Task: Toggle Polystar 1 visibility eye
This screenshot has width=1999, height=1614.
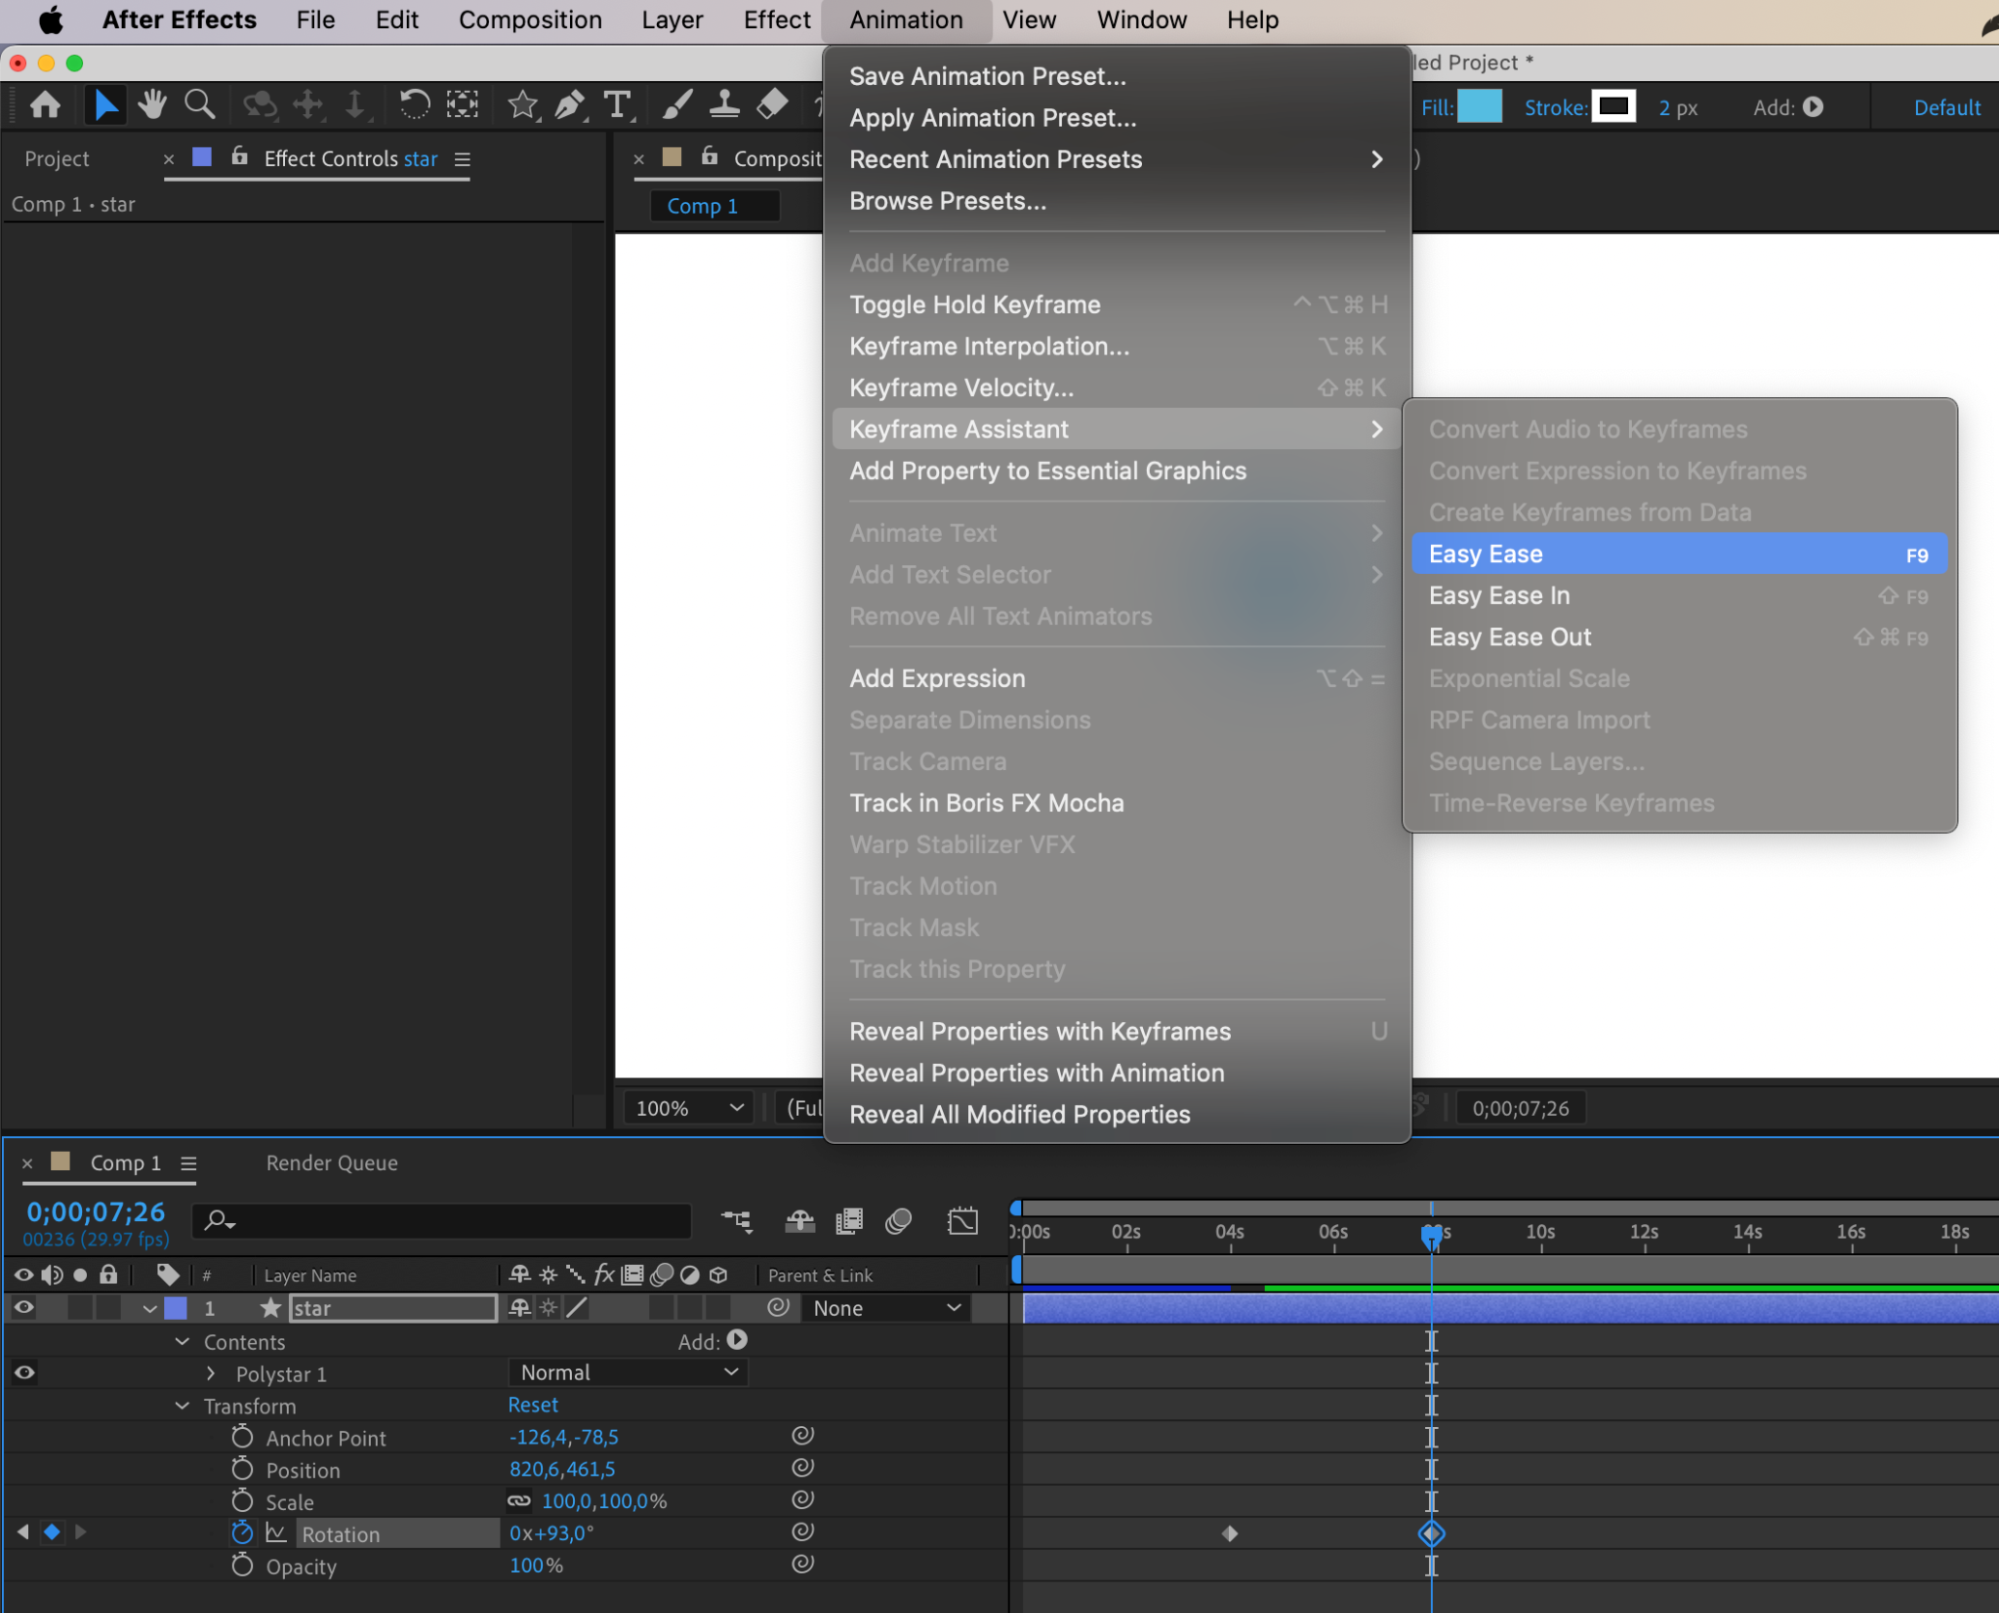Action: pyautogui.click(x=24, y=1373)
